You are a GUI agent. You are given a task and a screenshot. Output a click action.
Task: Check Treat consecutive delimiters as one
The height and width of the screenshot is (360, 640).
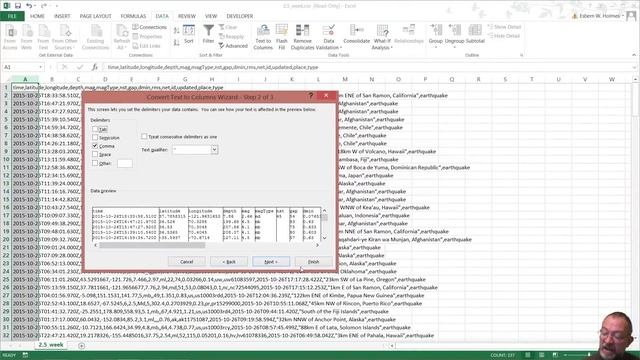144,136
